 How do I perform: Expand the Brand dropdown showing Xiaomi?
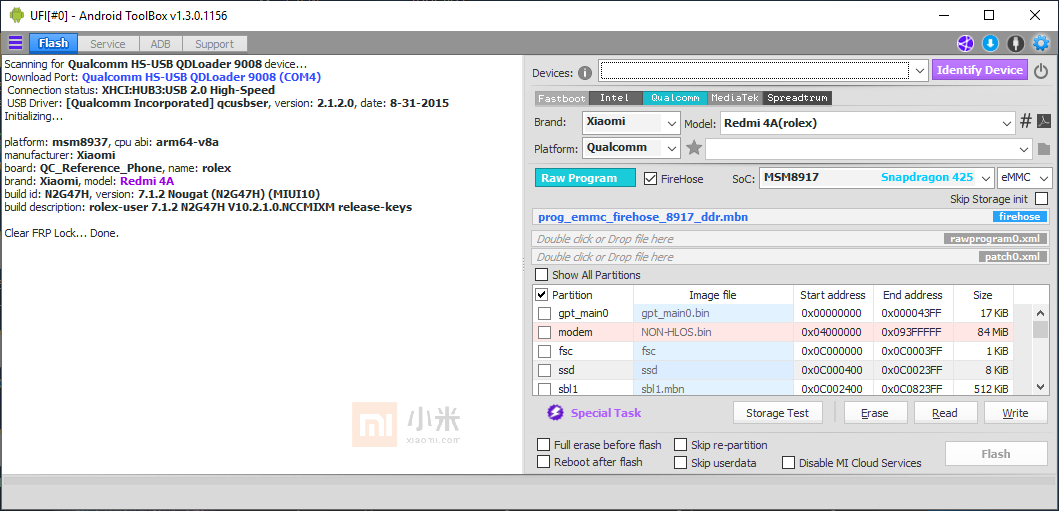(x=671, y=124)
